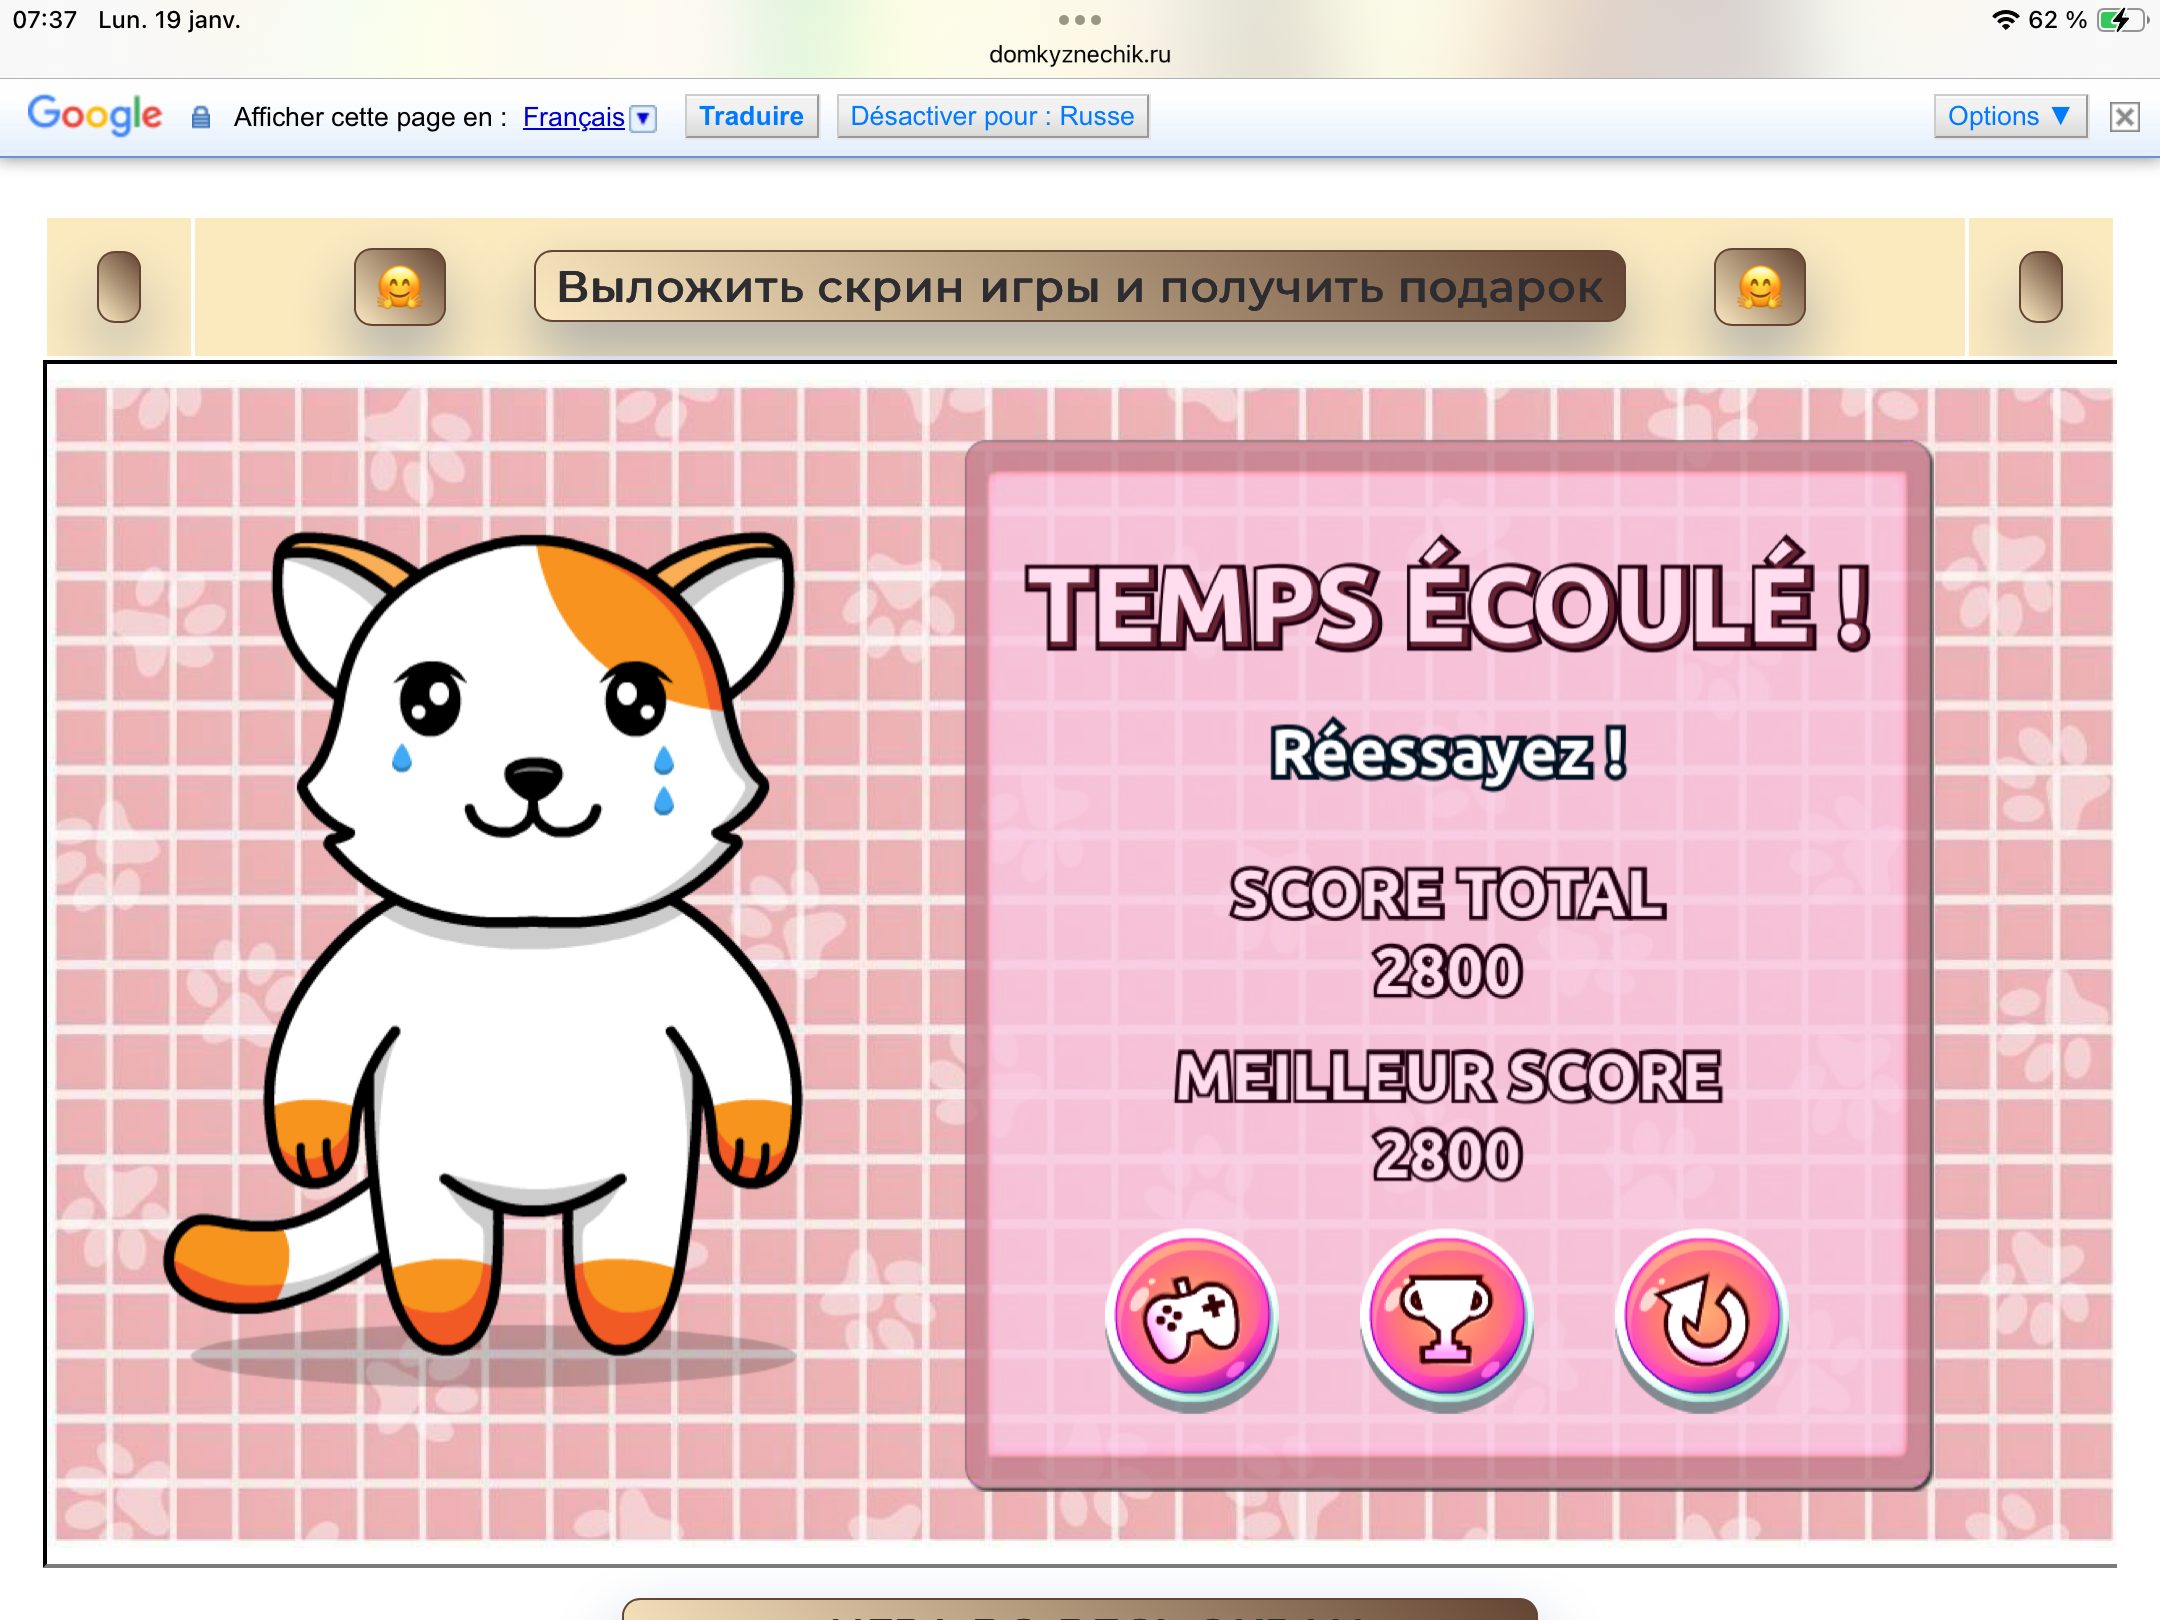Click the blue padlock security icon

tap(201, 117)
